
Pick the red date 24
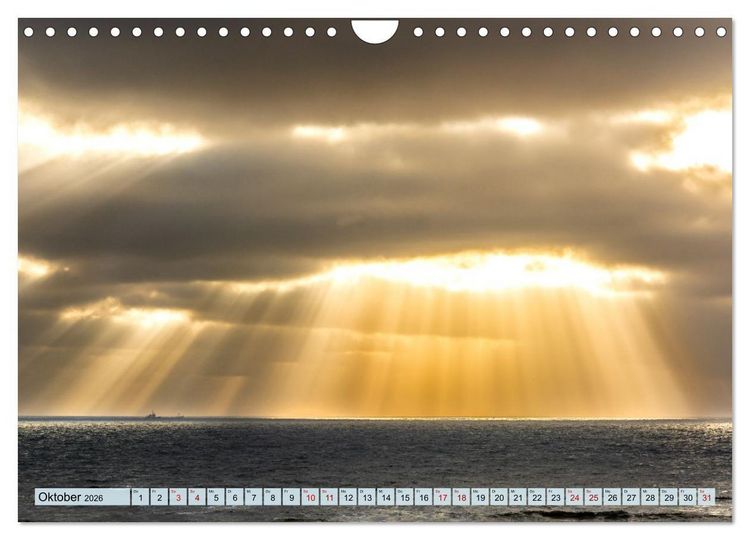(575, 497)
